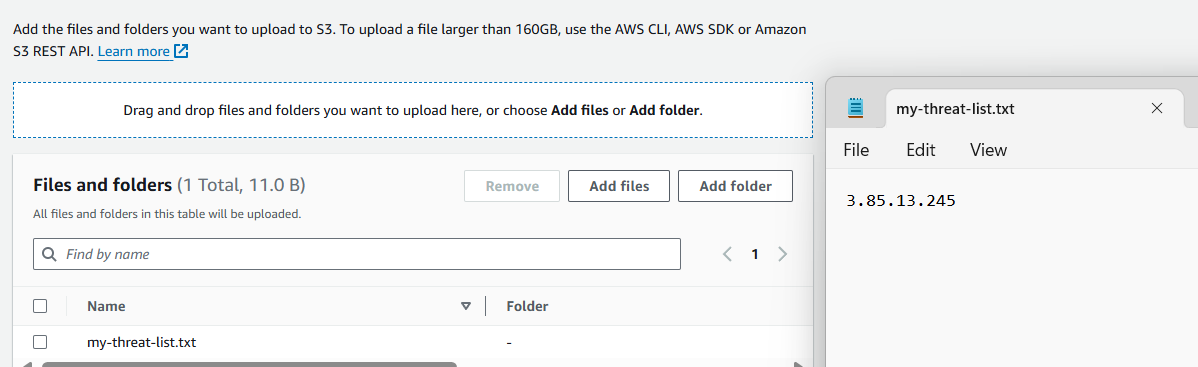Click the Add folder button
The image size is (1198, 367).
735,186
